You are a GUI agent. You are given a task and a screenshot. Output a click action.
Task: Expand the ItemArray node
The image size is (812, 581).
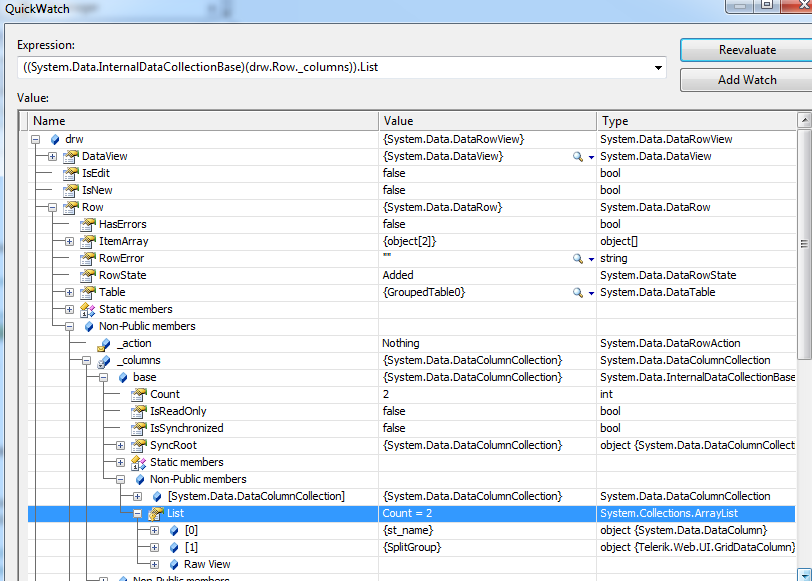[x=69, y=241]
